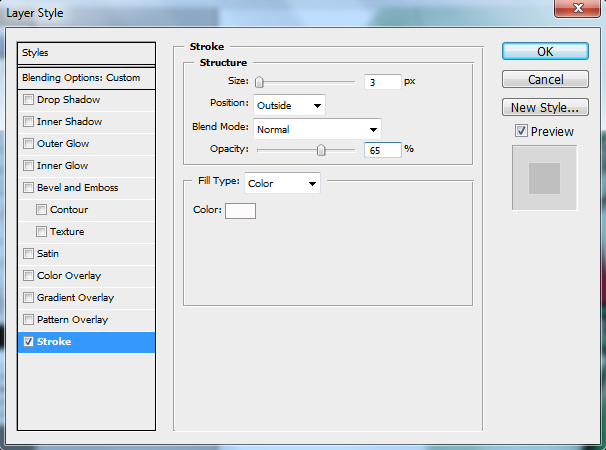
Task: Select the Pattern Overlay label
Action: click(x=73, y=320)
